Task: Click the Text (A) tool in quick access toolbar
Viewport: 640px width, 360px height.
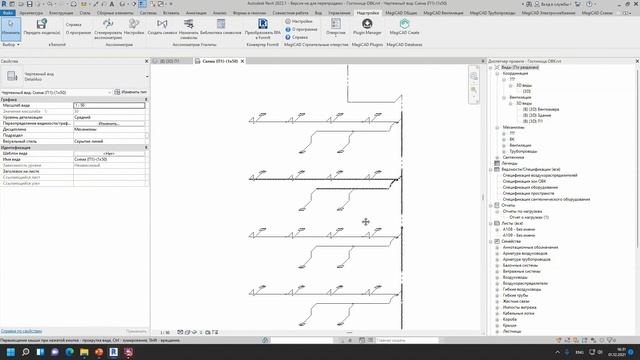Action: click(111, 4)
